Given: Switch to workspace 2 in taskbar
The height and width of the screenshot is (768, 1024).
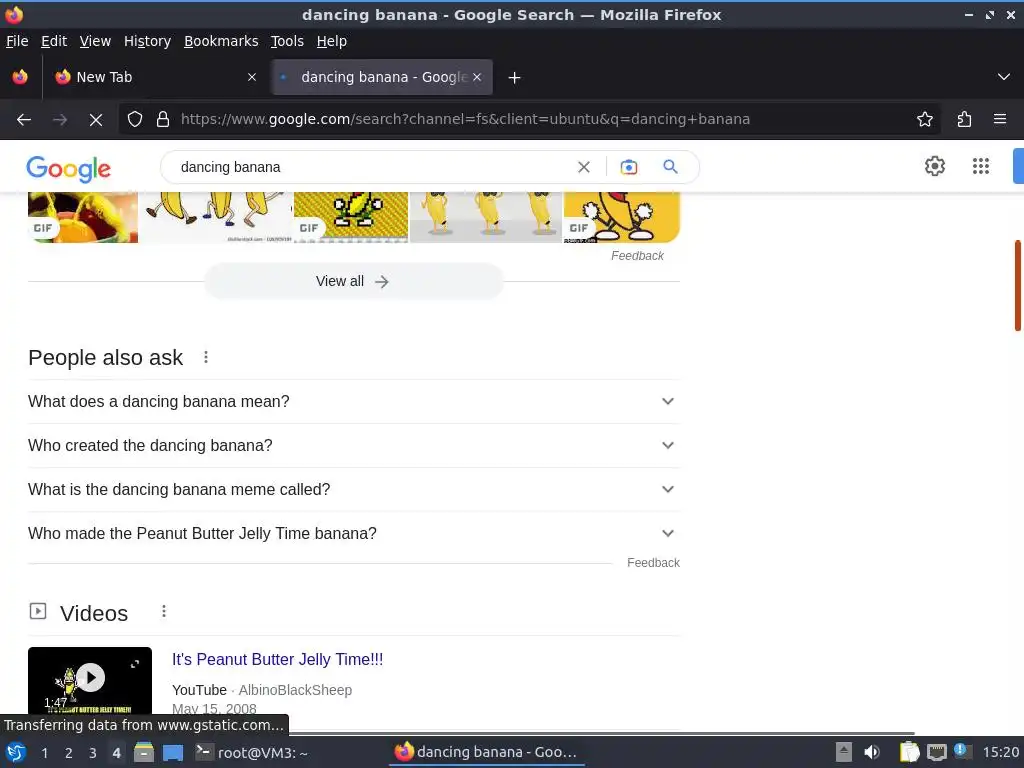Looking at the screenshot, I should 69,753.
